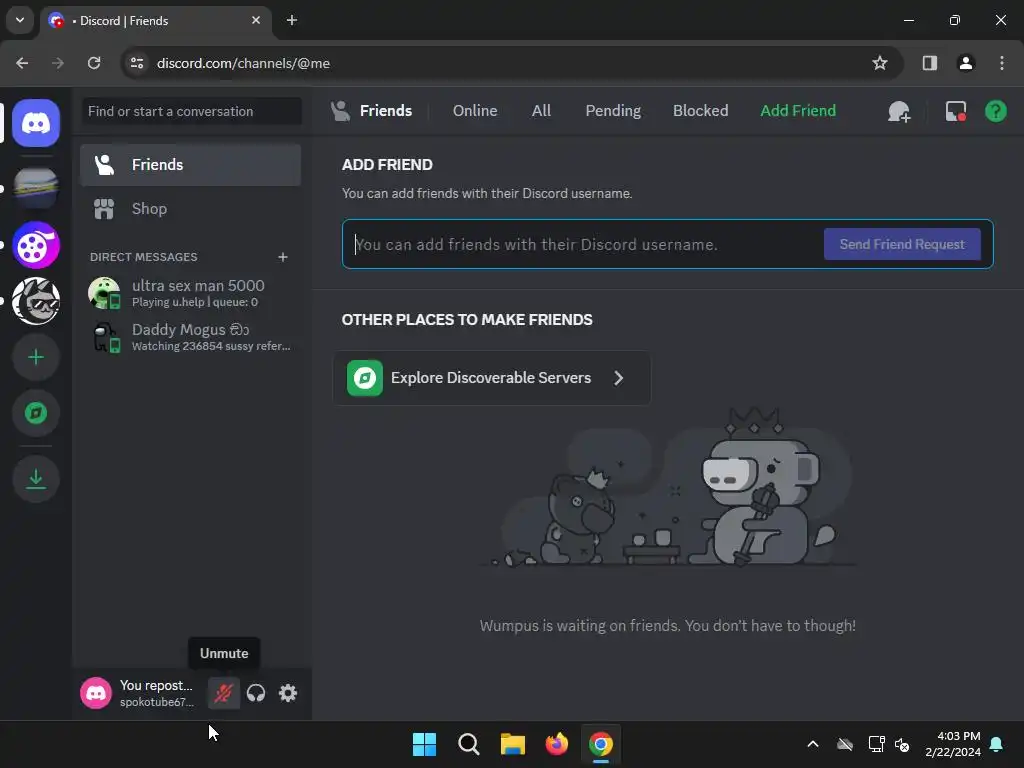This screenshot has height=768, width=1024.
Task: Click the chevron on Explore Discoverable Servers
Action: pos(618,378)
